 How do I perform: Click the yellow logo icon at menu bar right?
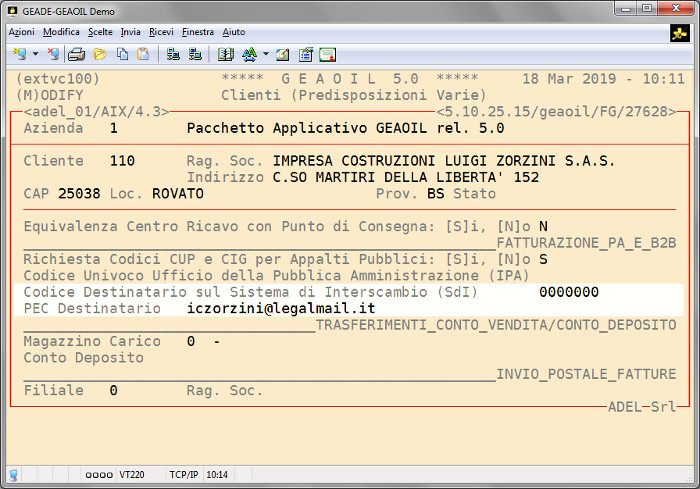point(680,33)
